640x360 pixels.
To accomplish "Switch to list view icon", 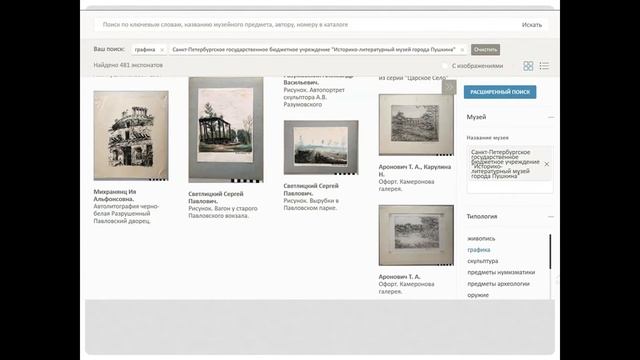I will [544, 66].
